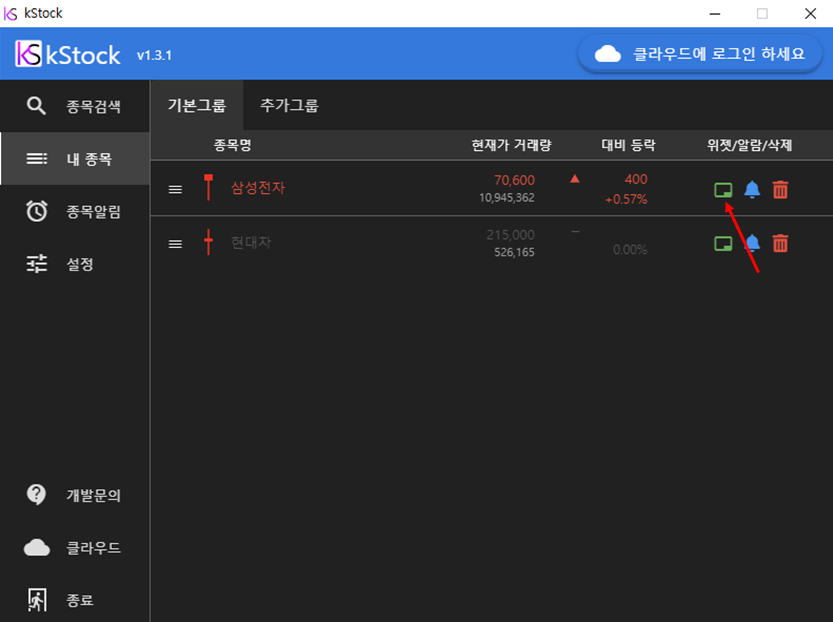Image resolution: width=833 pixels, height=622 pixels.
Task: Click 현재가 거래량 column header
Action: coord(512,145)
